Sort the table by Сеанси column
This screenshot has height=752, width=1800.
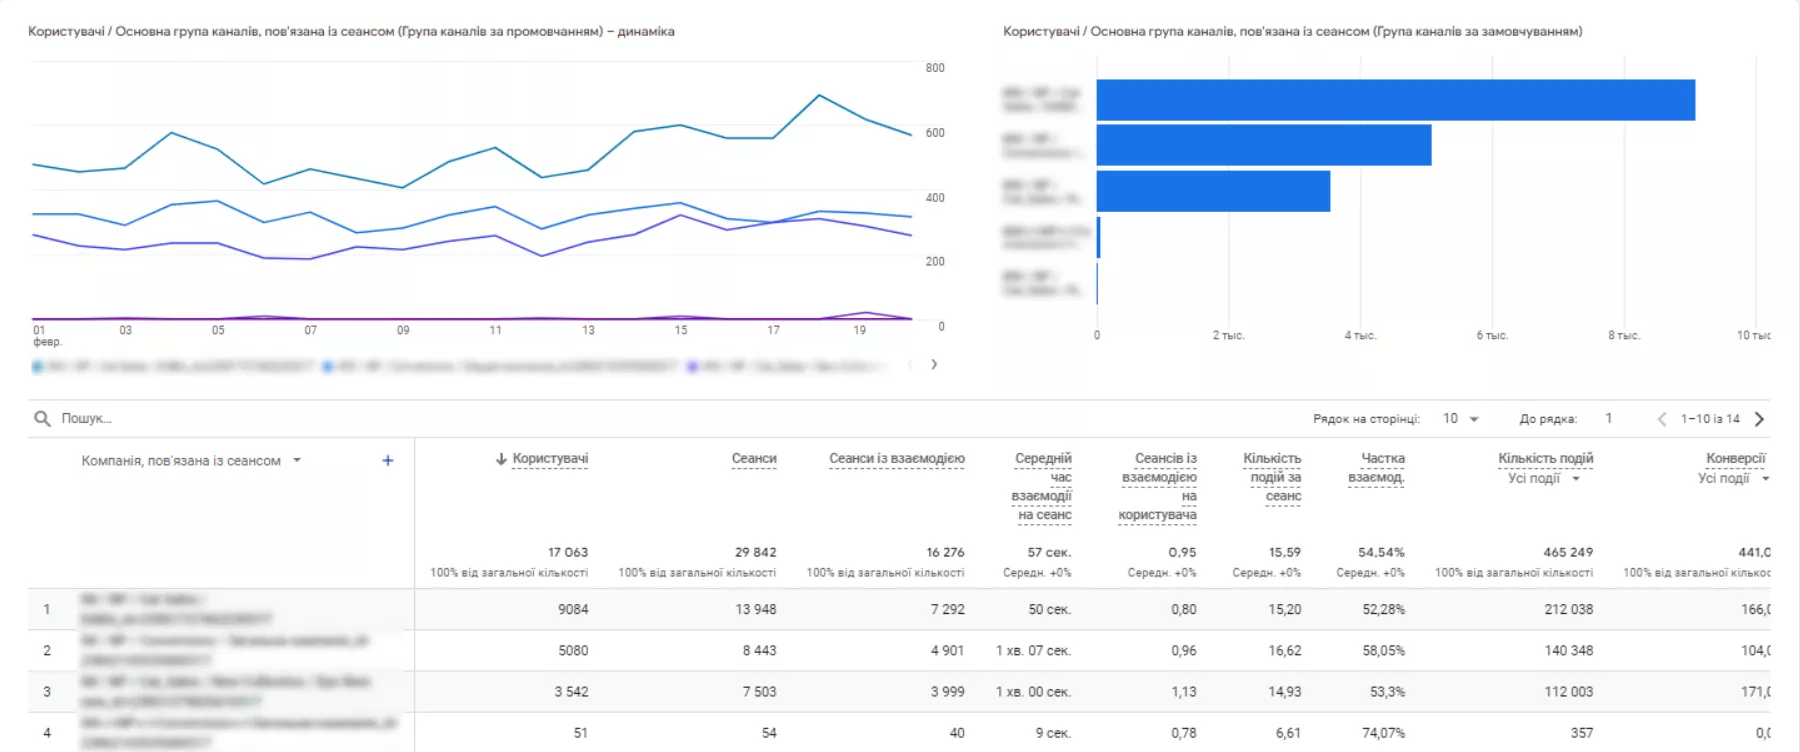tap(754, 458)
